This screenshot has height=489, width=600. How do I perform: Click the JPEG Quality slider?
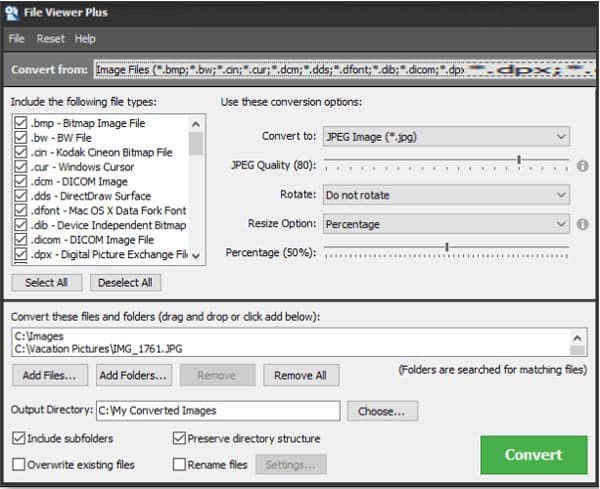tap(446, 162)
